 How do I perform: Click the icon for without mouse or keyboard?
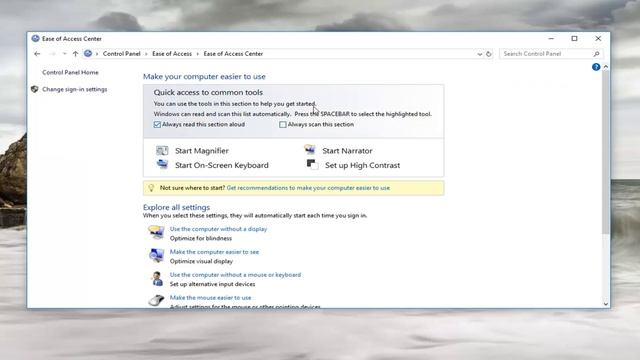157,279
